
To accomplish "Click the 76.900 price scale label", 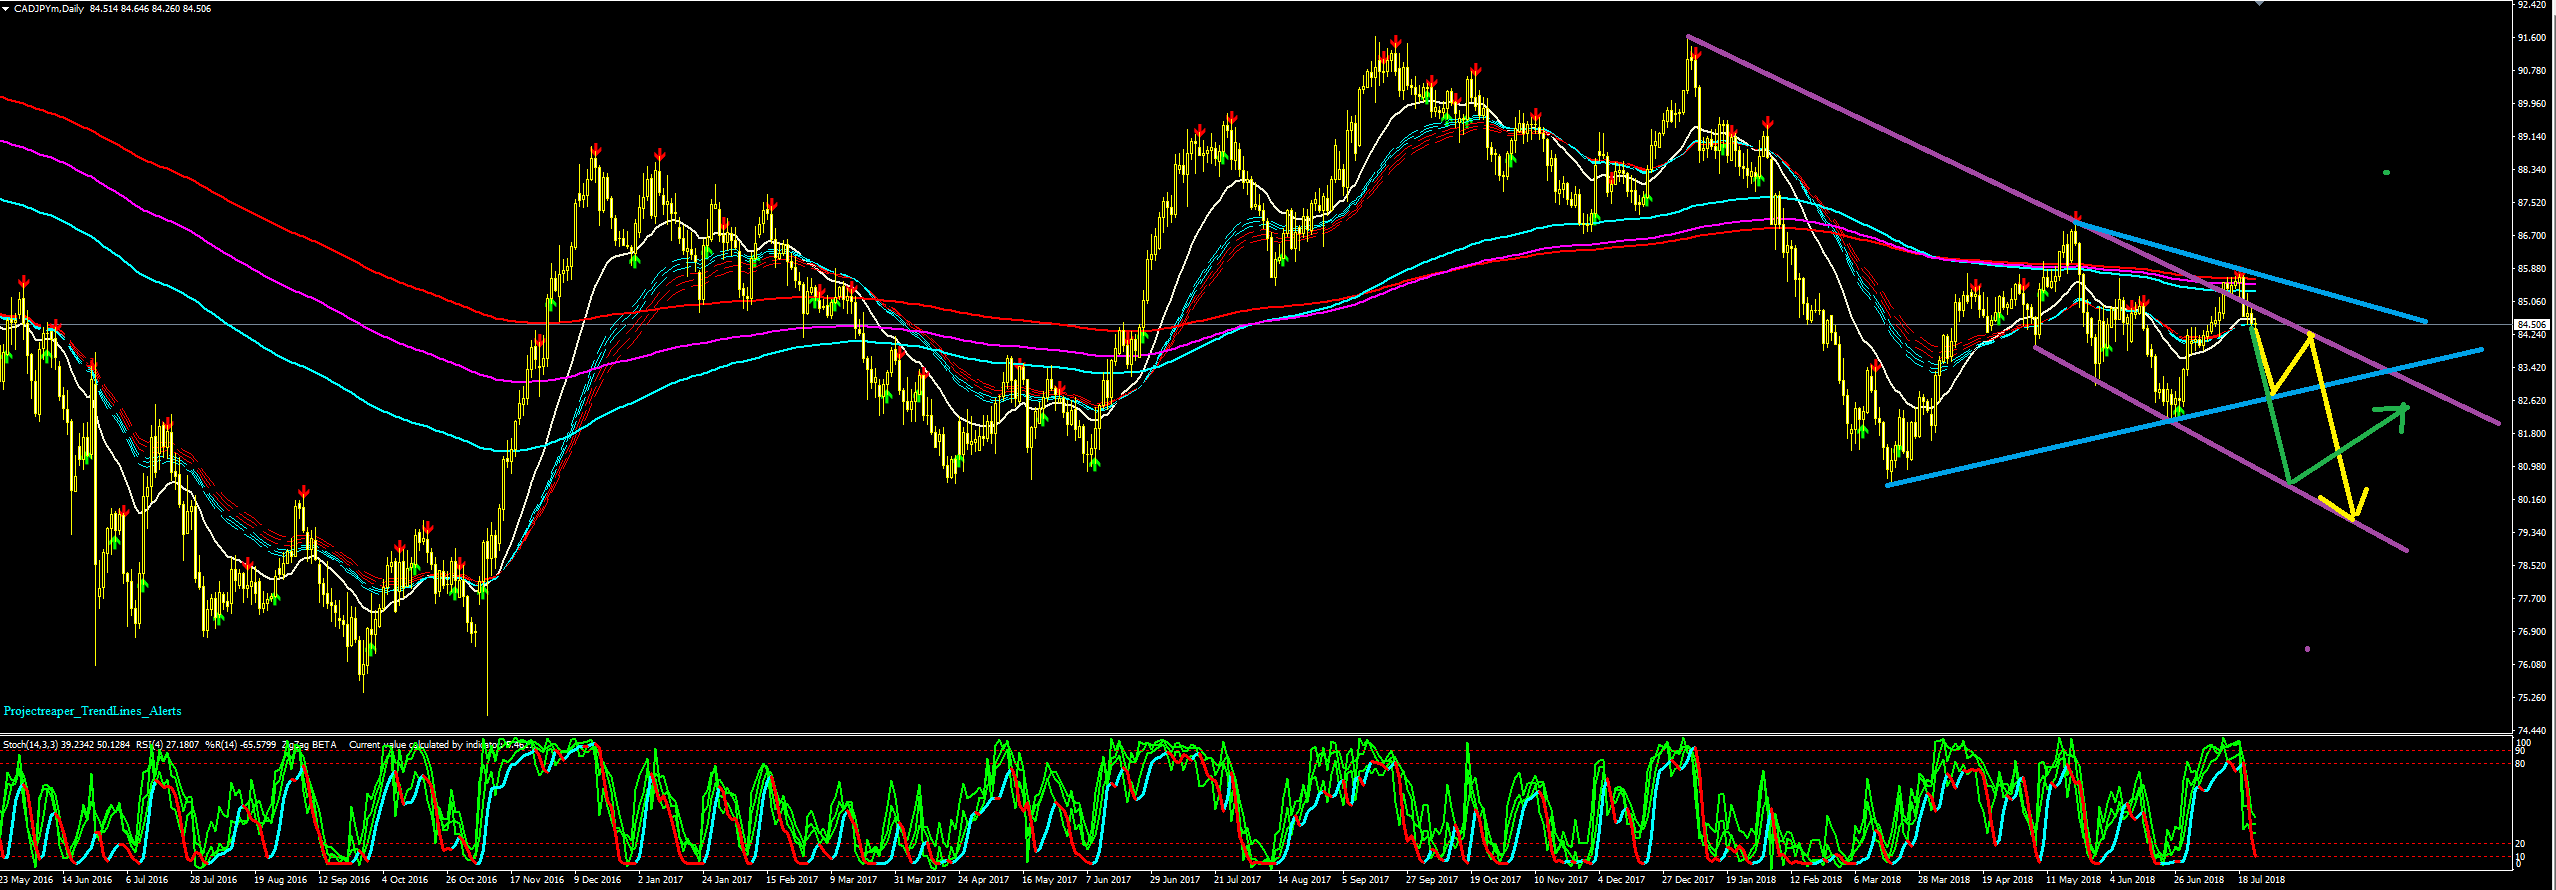I will pos(2531,632).
